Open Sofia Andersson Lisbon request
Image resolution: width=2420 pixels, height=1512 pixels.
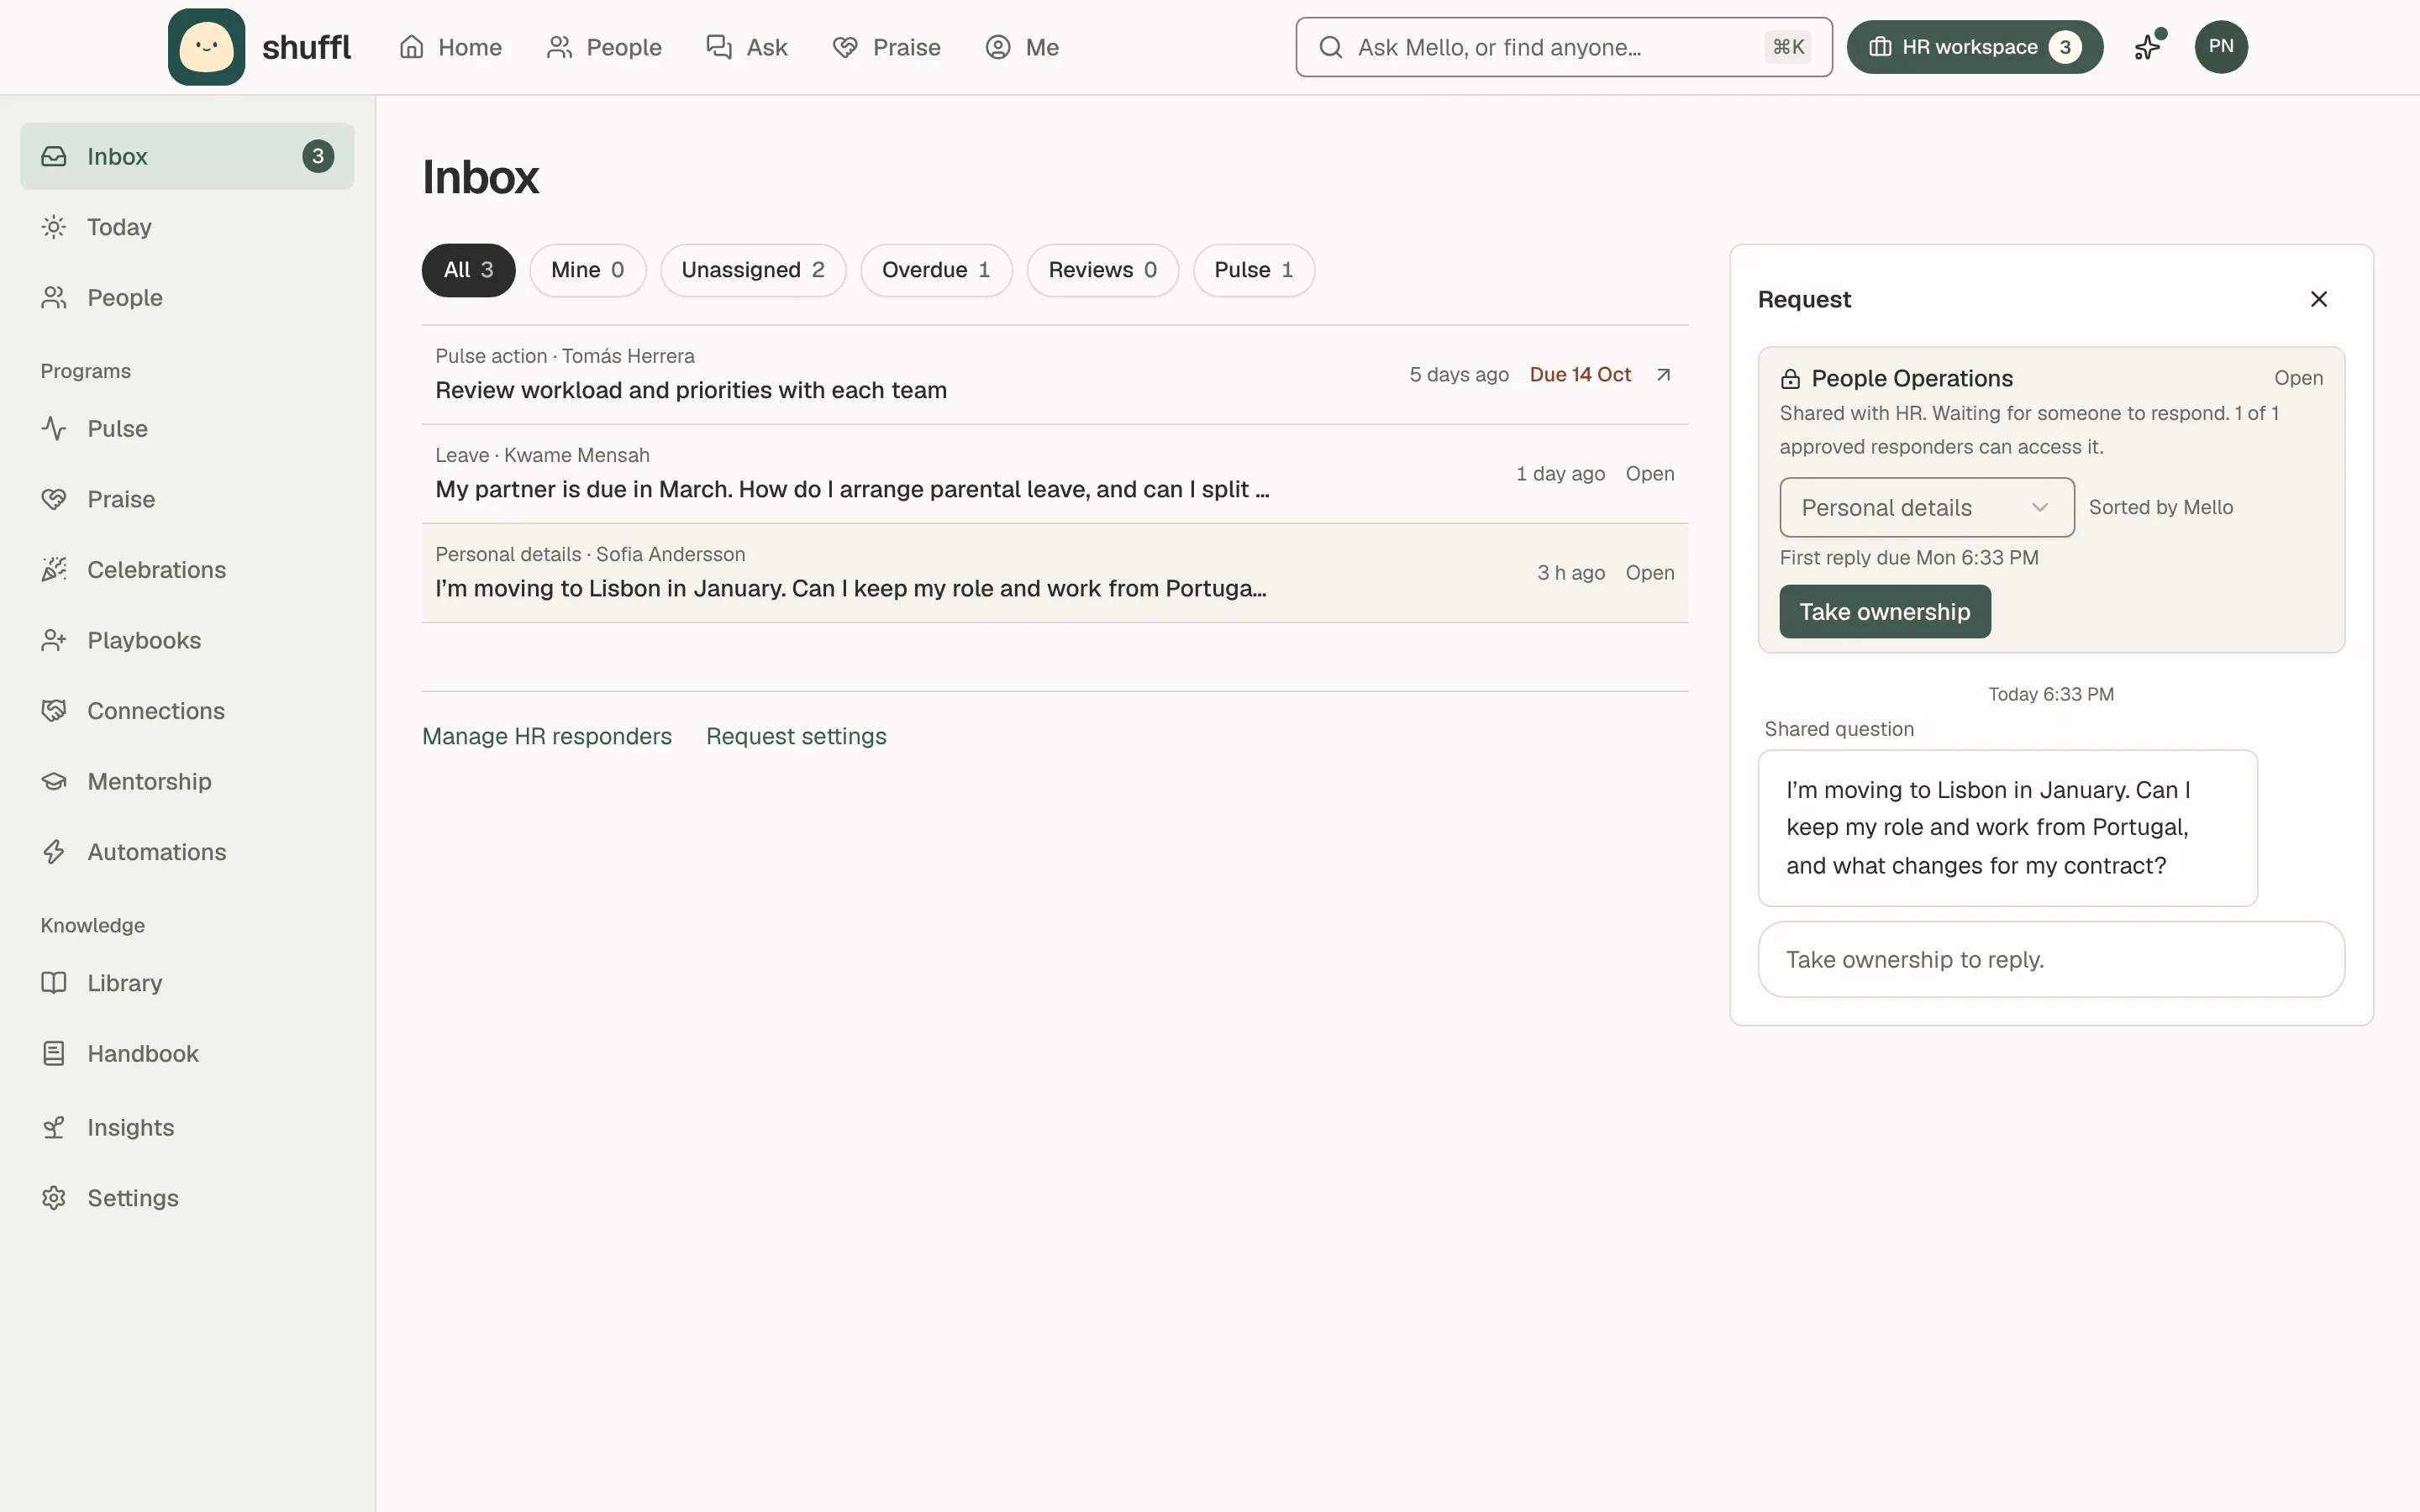(x=1055, y=573)
